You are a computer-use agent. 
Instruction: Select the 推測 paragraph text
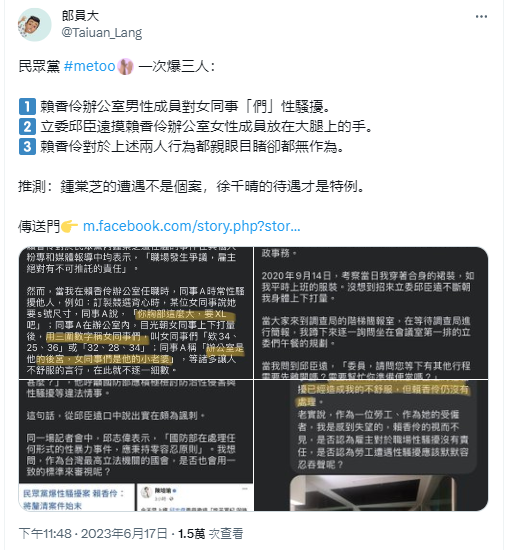(191, 186)
